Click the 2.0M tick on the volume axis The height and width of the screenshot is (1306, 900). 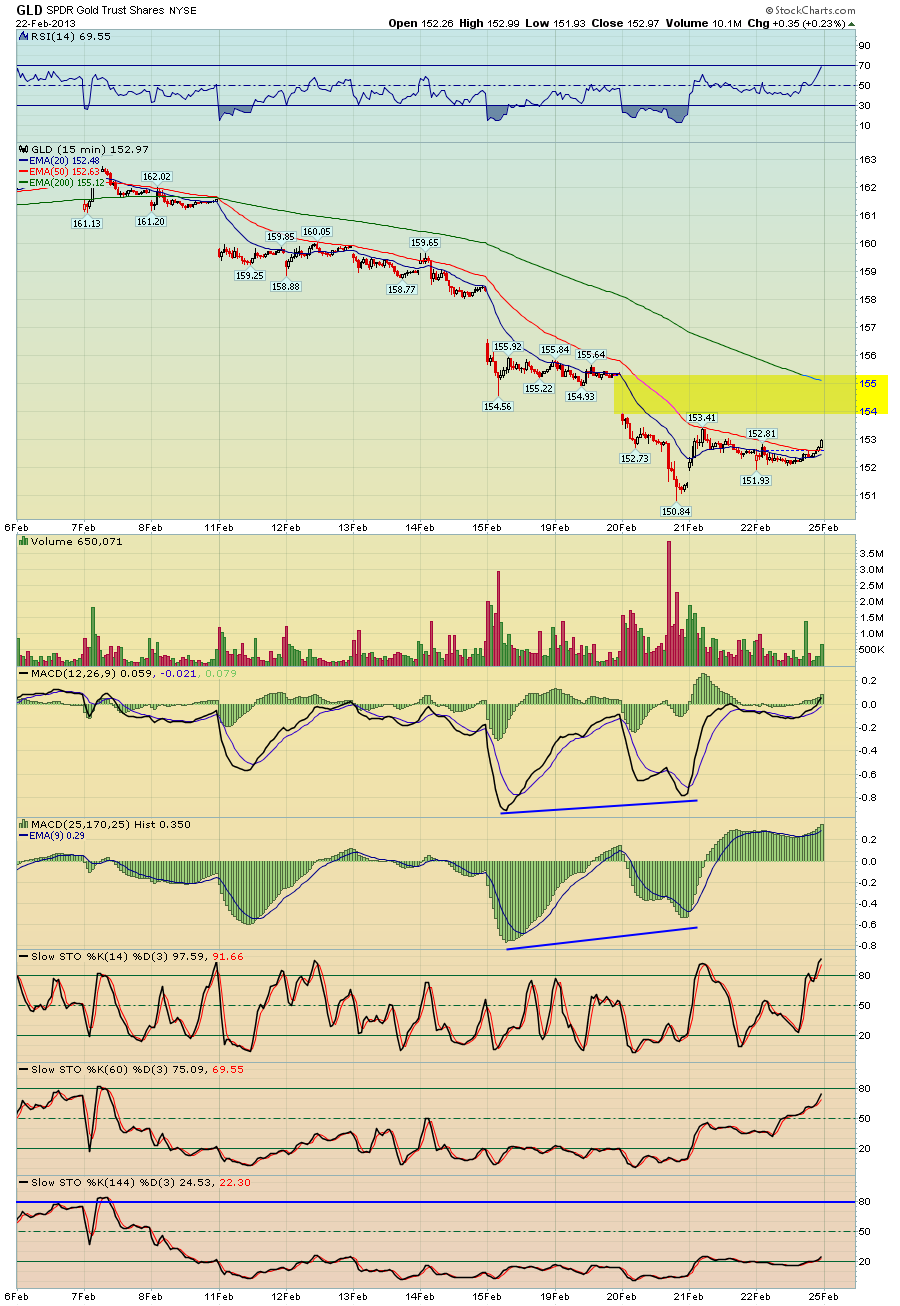pyautogui.click(x=871, y=601)
